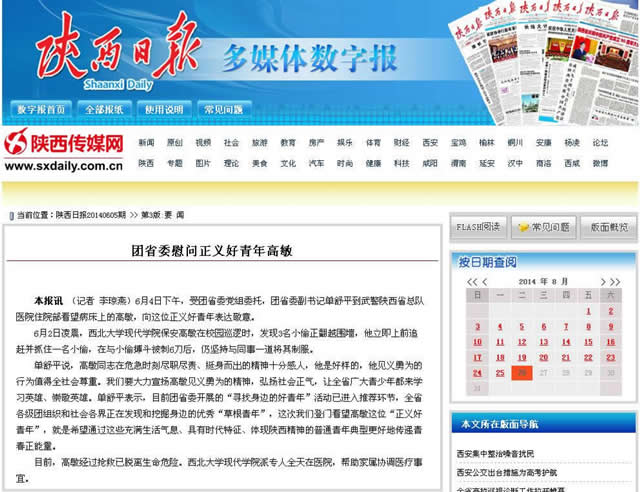
Task: Open 旅游 navigation link
Action: coord(260,142)
